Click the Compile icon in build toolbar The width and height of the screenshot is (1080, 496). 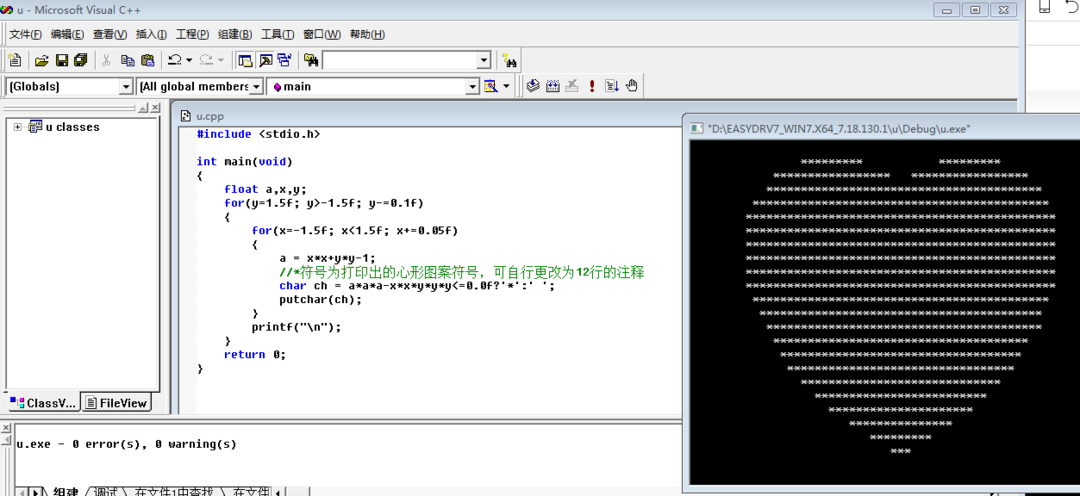[532, 86]
